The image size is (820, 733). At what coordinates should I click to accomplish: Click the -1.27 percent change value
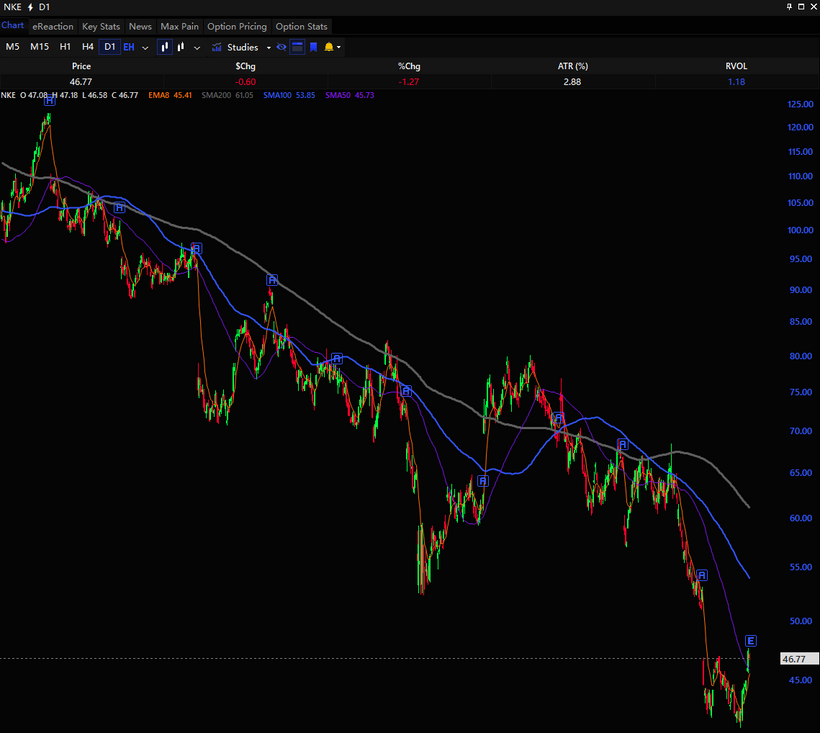click(409, 82)
